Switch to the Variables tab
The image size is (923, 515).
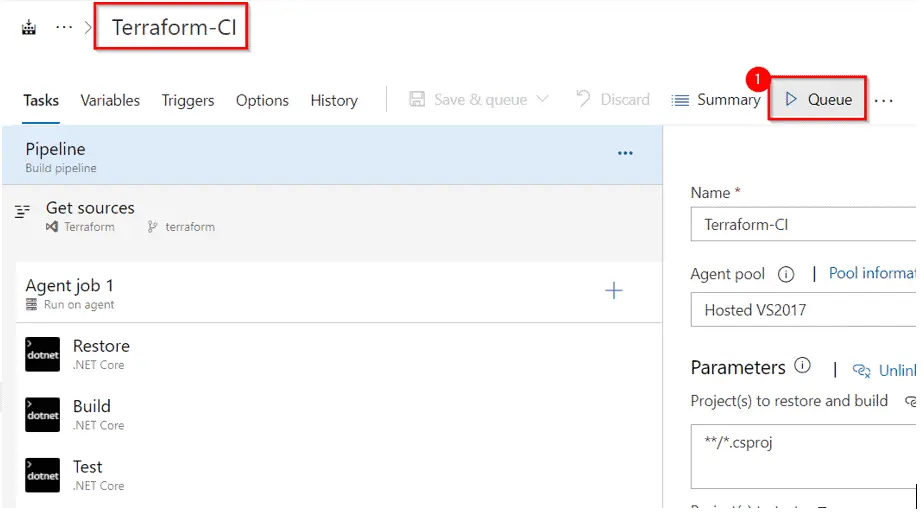110,100
